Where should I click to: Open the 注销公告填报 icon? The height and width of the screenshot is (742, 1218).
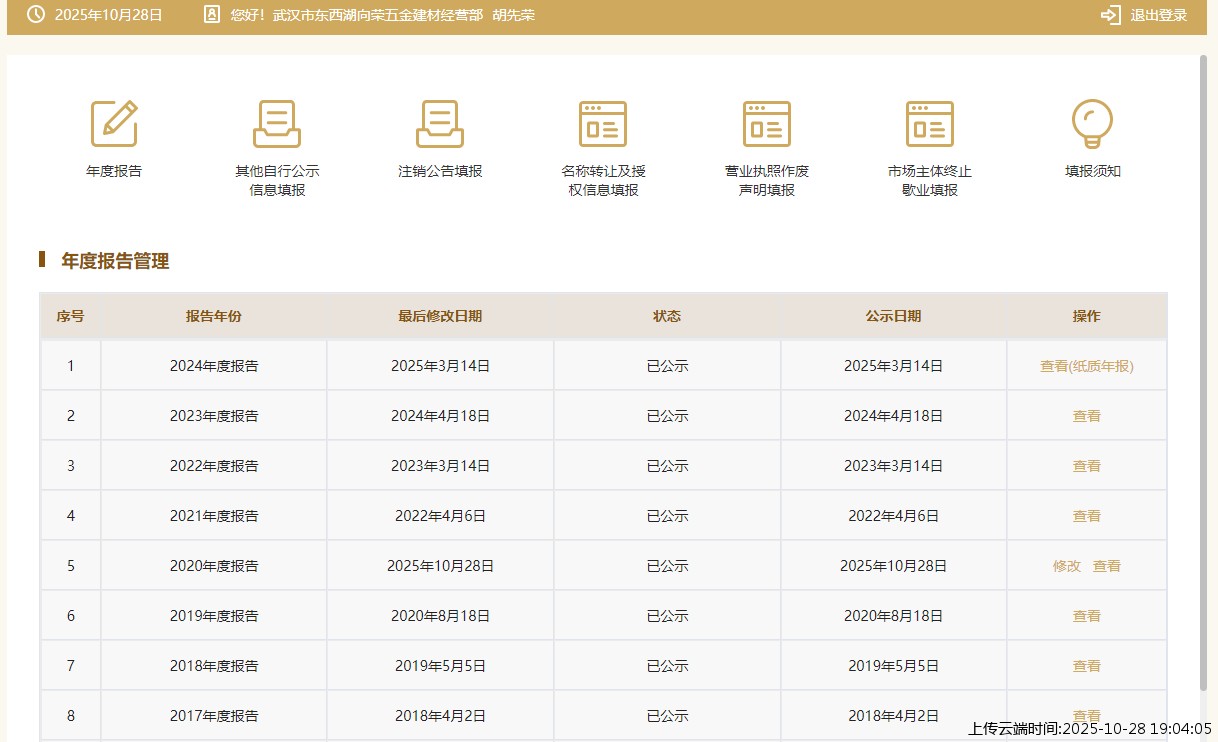pyautogui.click(x=440, y=124)
